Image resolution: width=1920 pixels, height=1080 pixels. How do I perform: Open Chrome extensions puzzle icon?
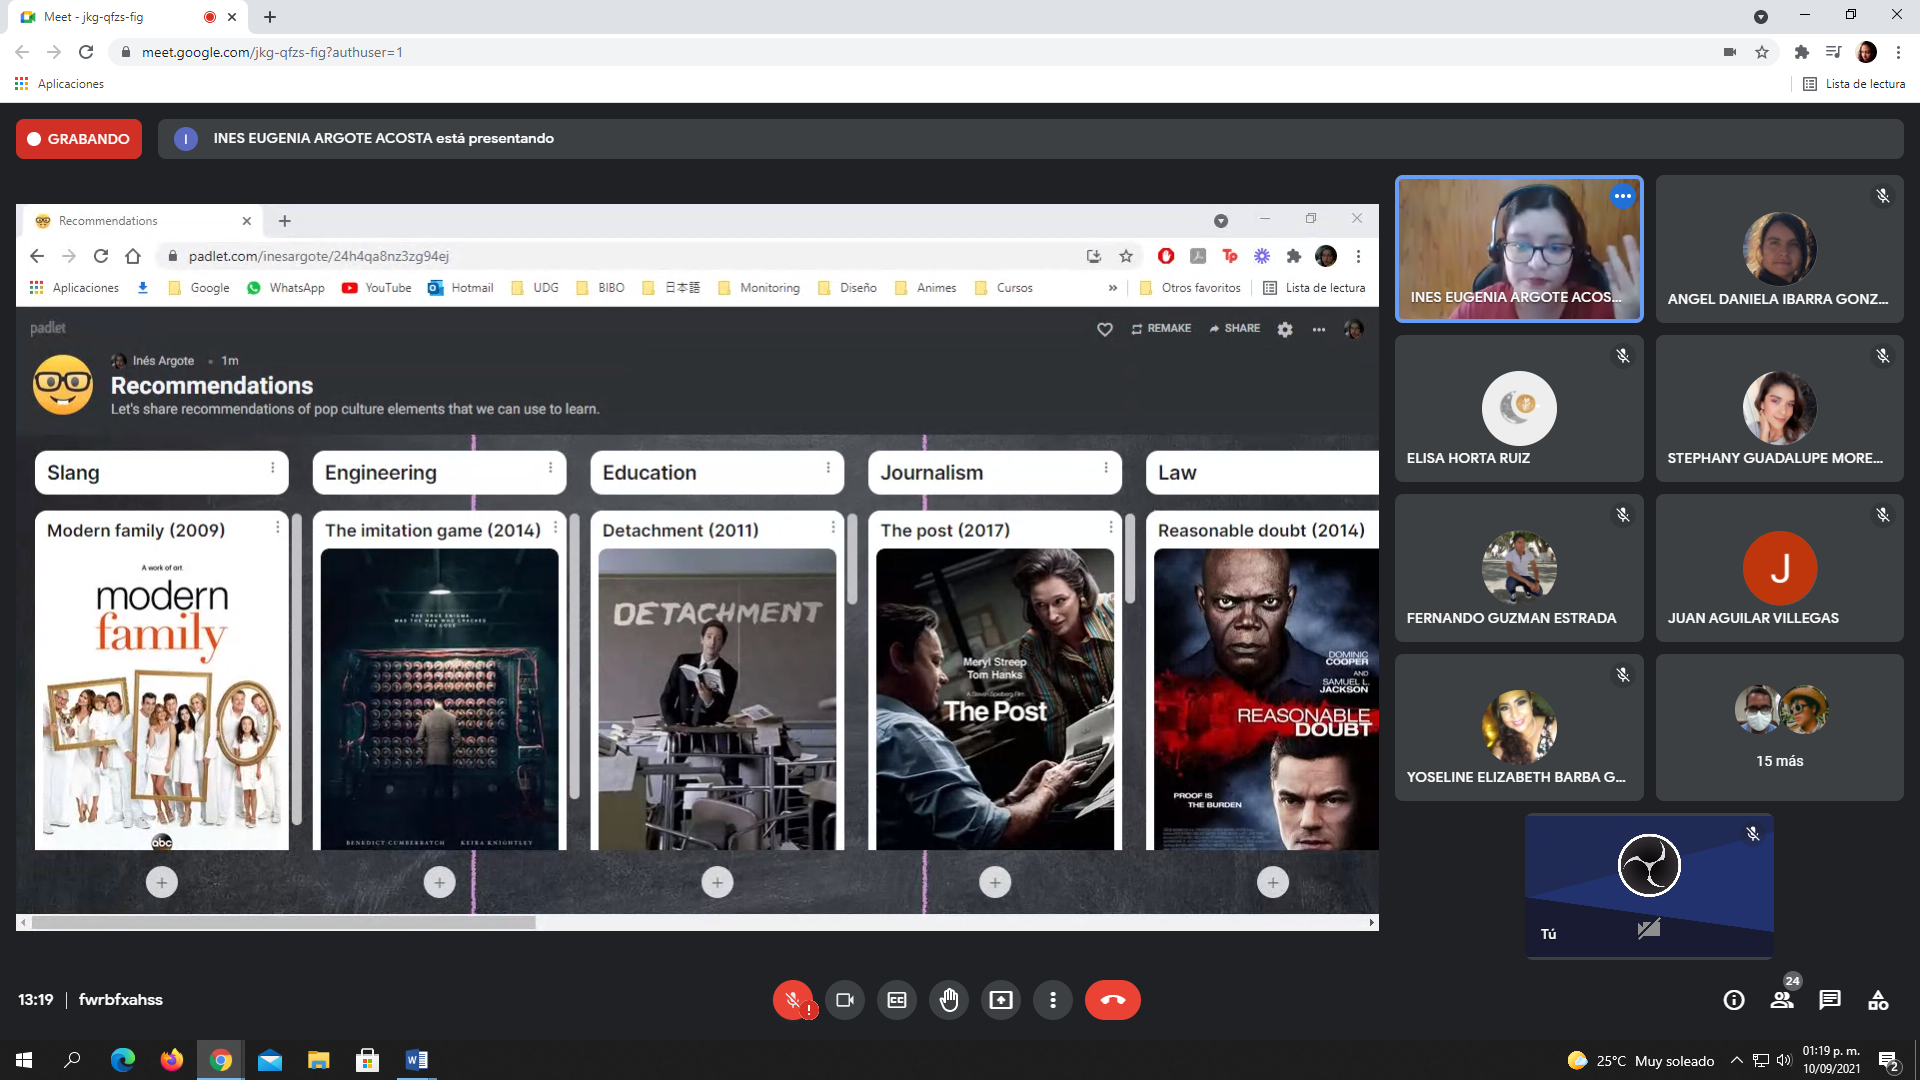[x=1802, y=52]
